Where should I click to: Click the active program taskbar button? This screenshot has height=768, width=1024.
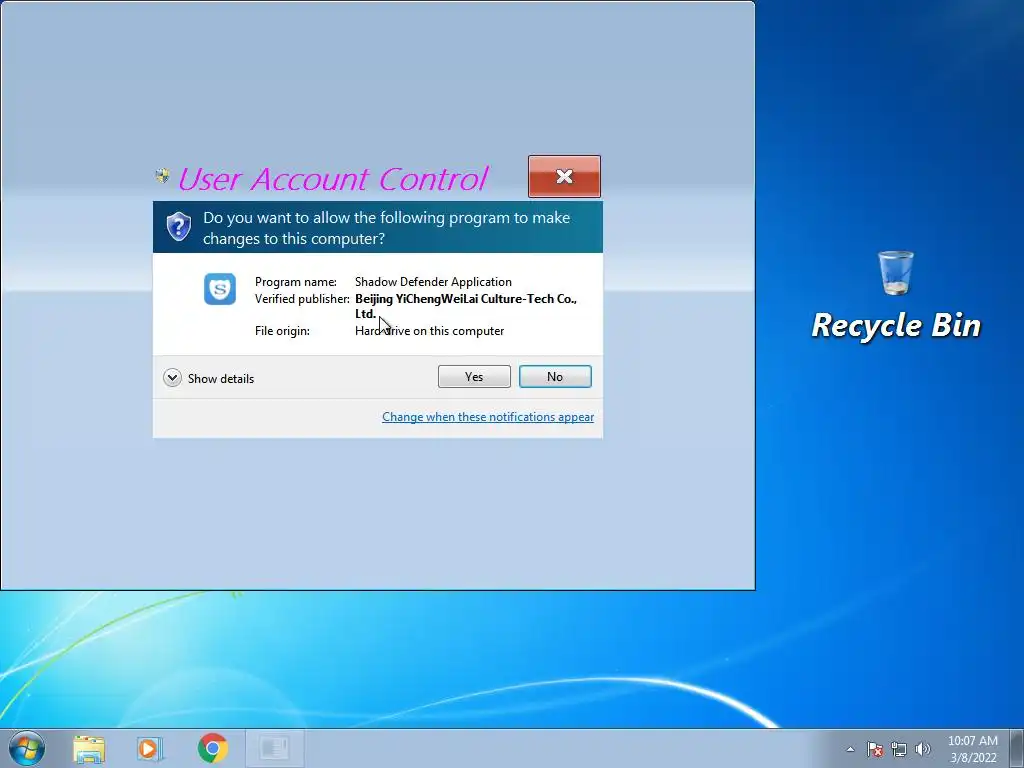(274, 748)
